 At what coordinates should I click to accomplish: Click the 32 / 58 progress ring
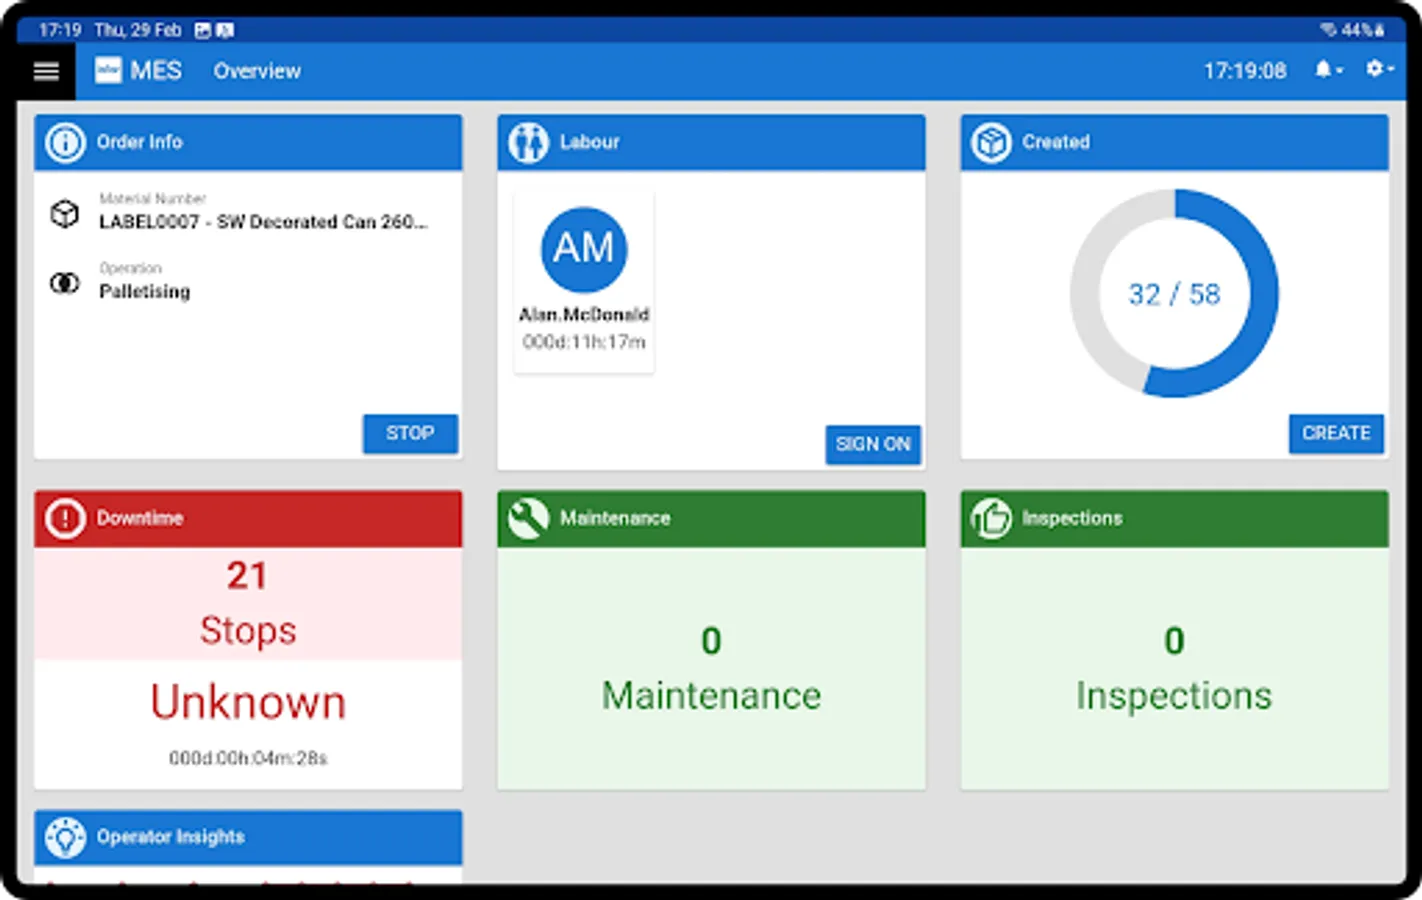point(1174,293)
